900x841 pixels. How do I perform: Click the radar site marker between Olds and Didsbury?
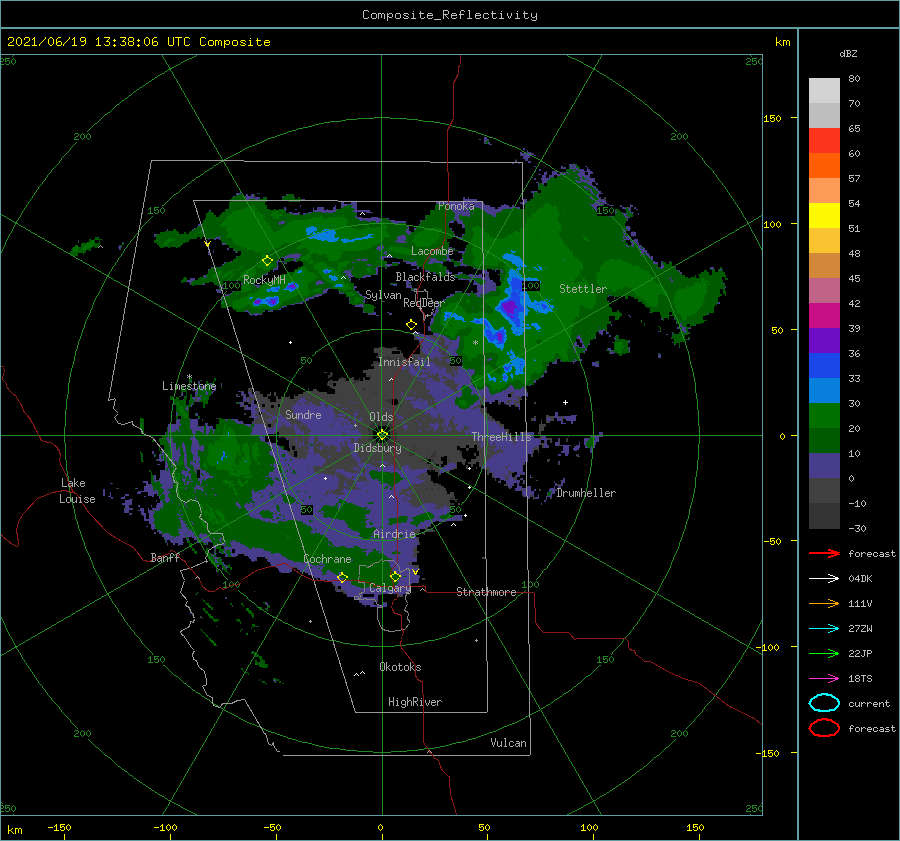[x=382, y=435]
